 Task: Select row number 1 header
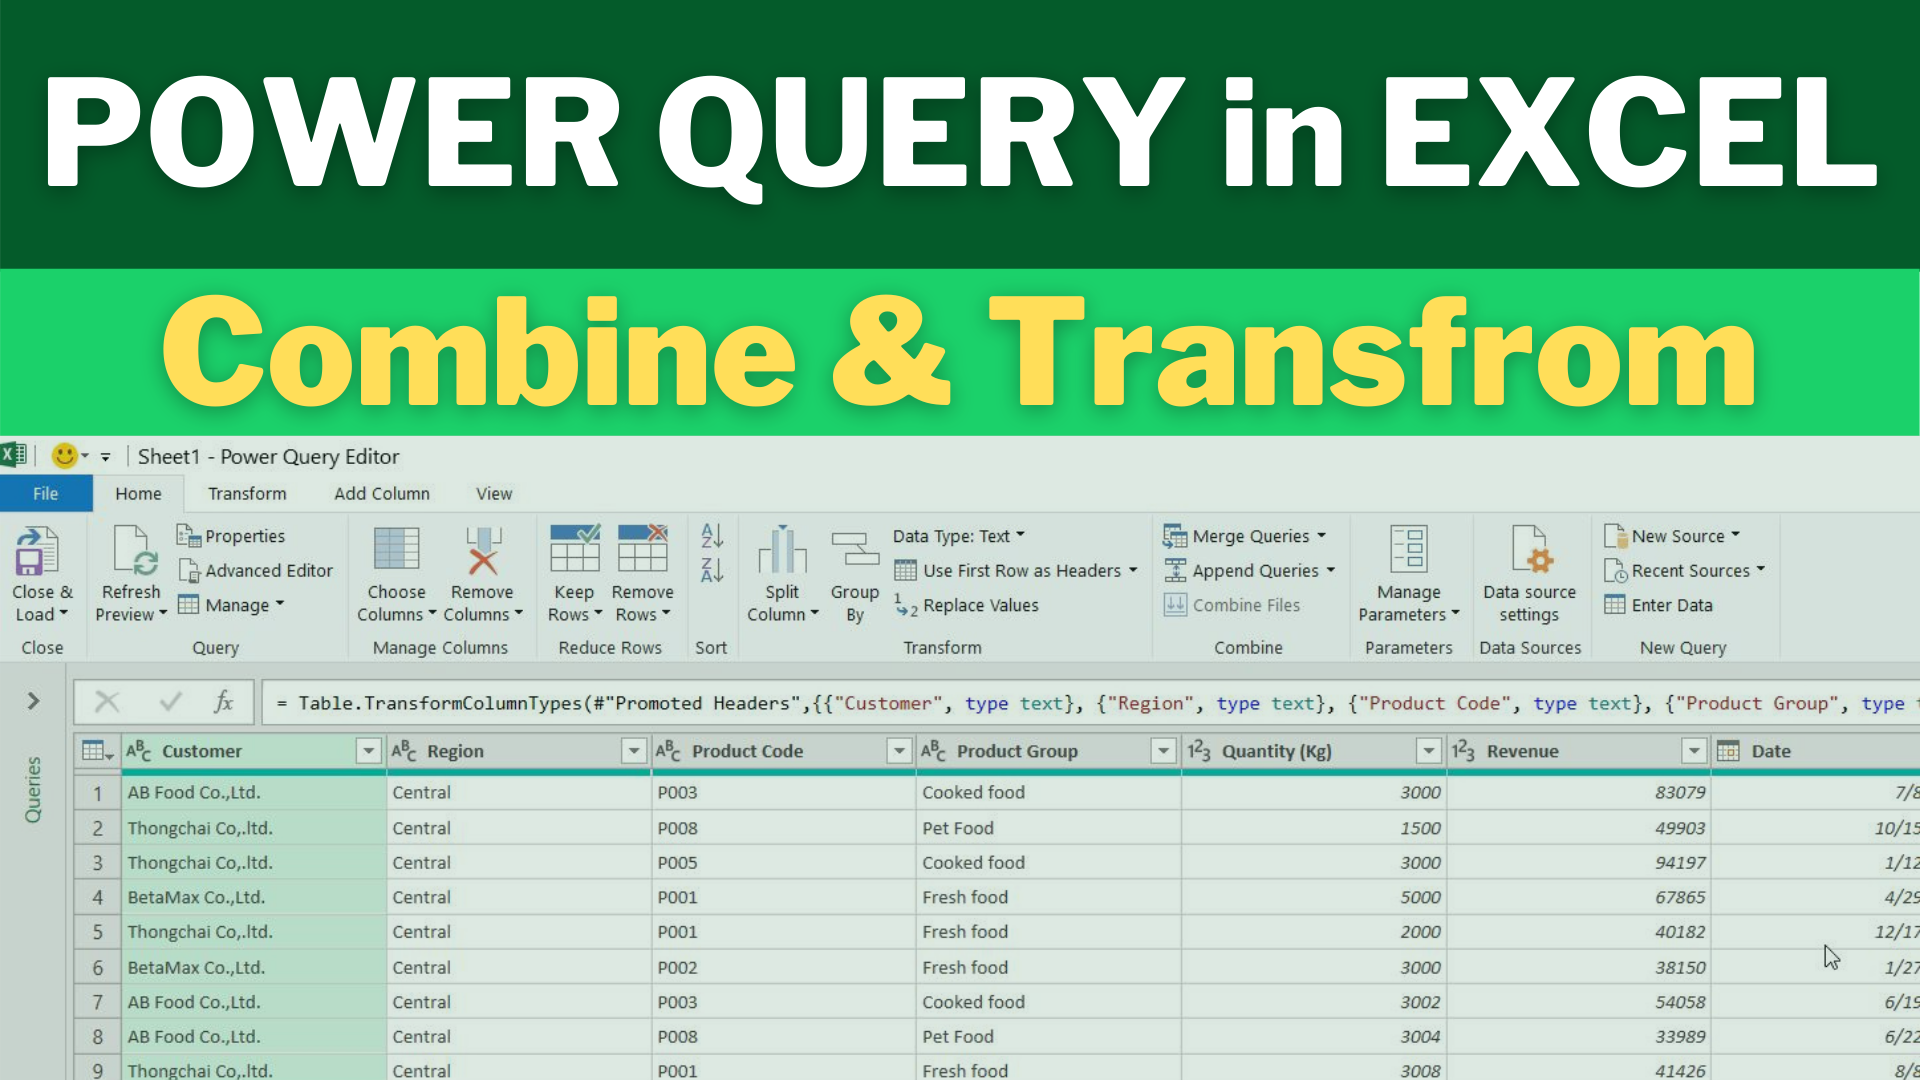tap(98, 793)
